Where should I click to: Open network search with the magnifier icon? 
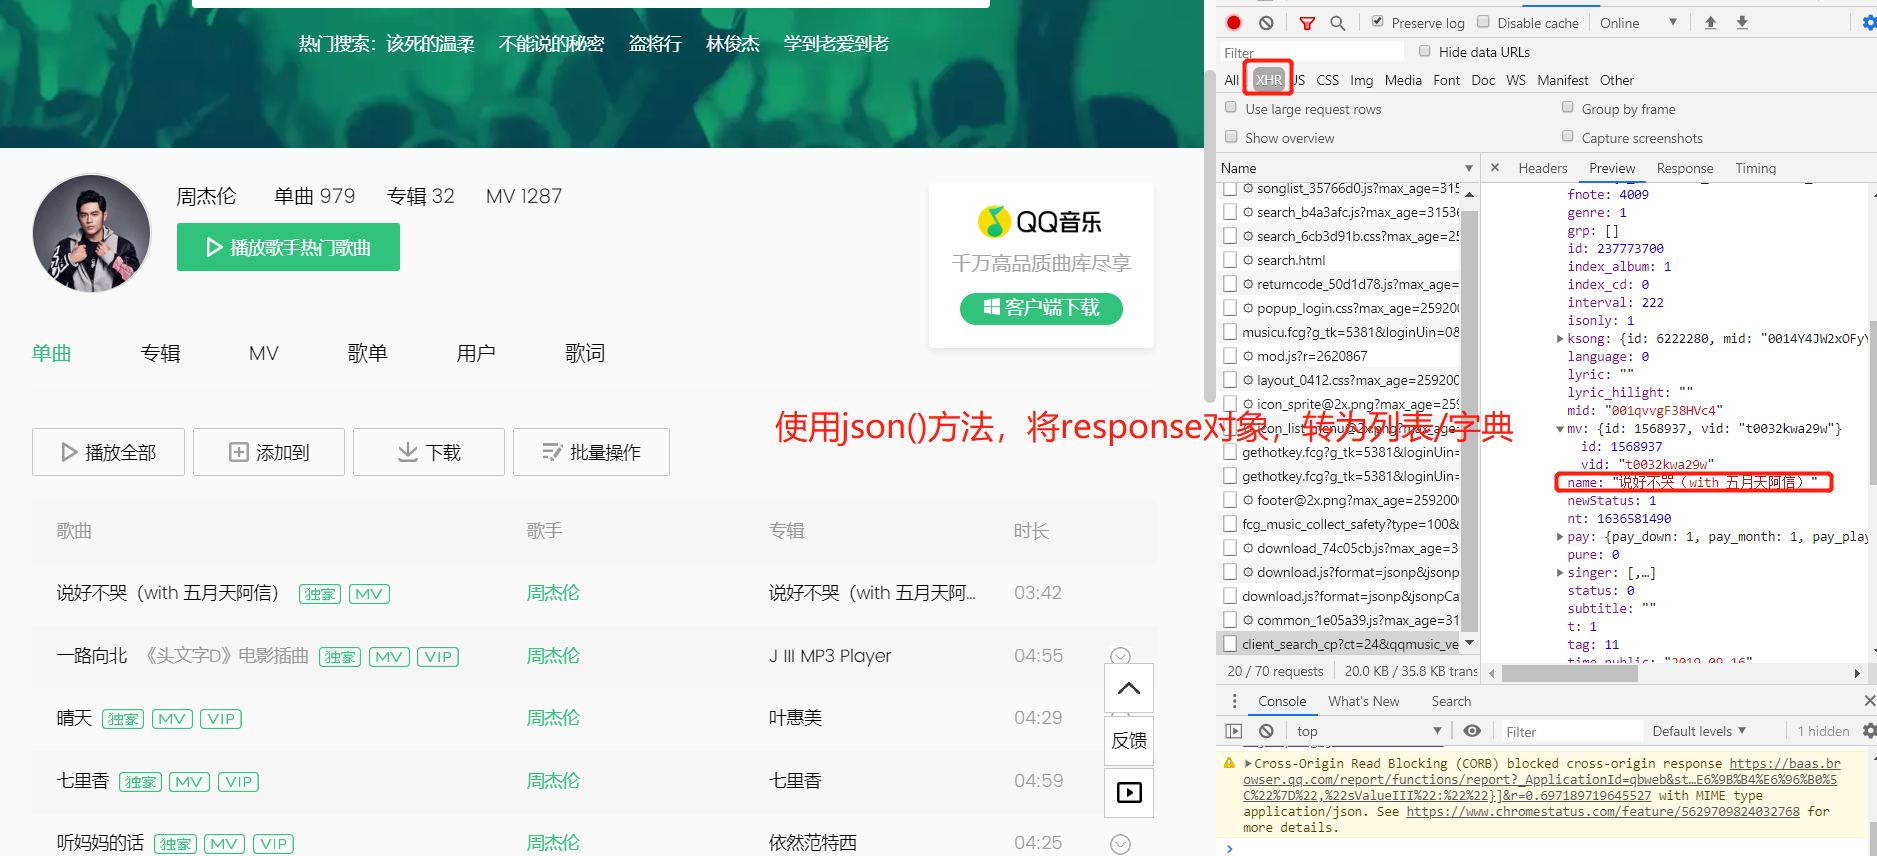pyautogui.click(x=1337, y=23)
